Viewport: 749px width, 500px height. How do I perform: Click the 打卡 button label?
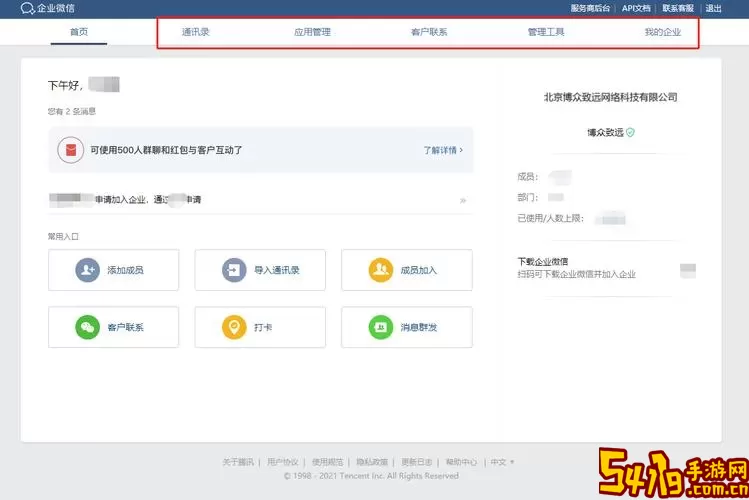[x=263, y=327]
